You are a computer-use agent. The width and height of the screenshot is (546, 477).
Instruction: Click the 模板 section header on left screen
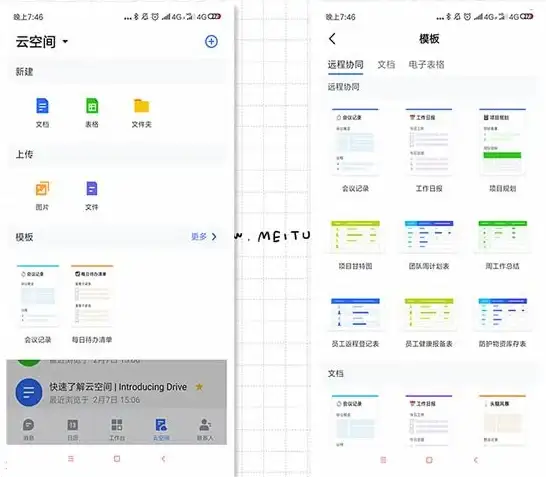click(24, 237)
